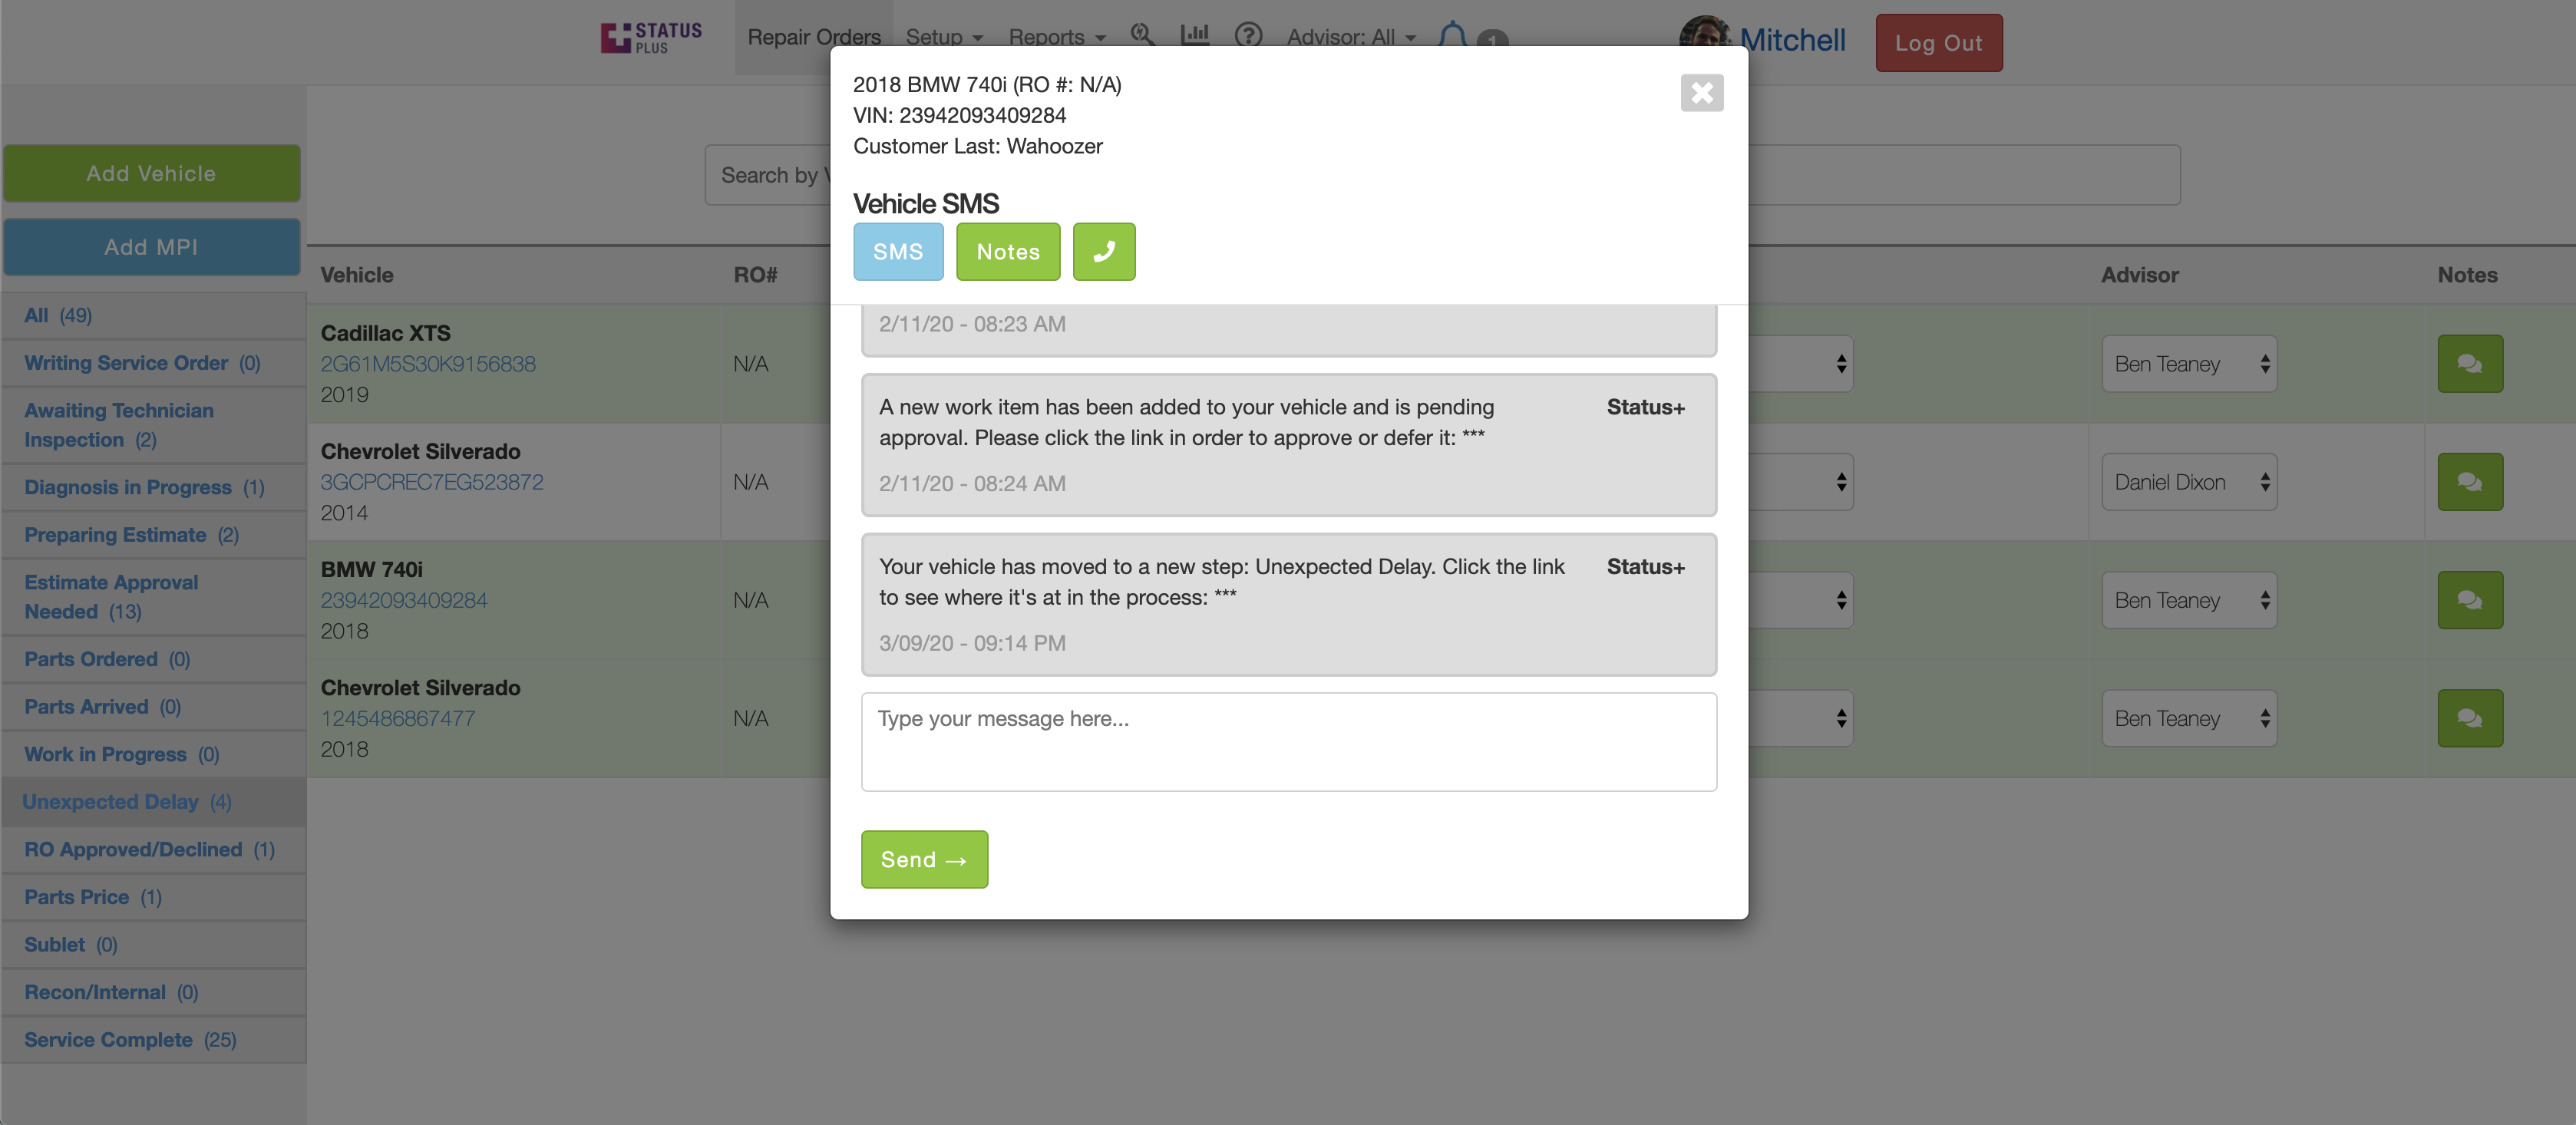Open the Setup menu
The image size is (2576, 1125).
tap(944, 37)
